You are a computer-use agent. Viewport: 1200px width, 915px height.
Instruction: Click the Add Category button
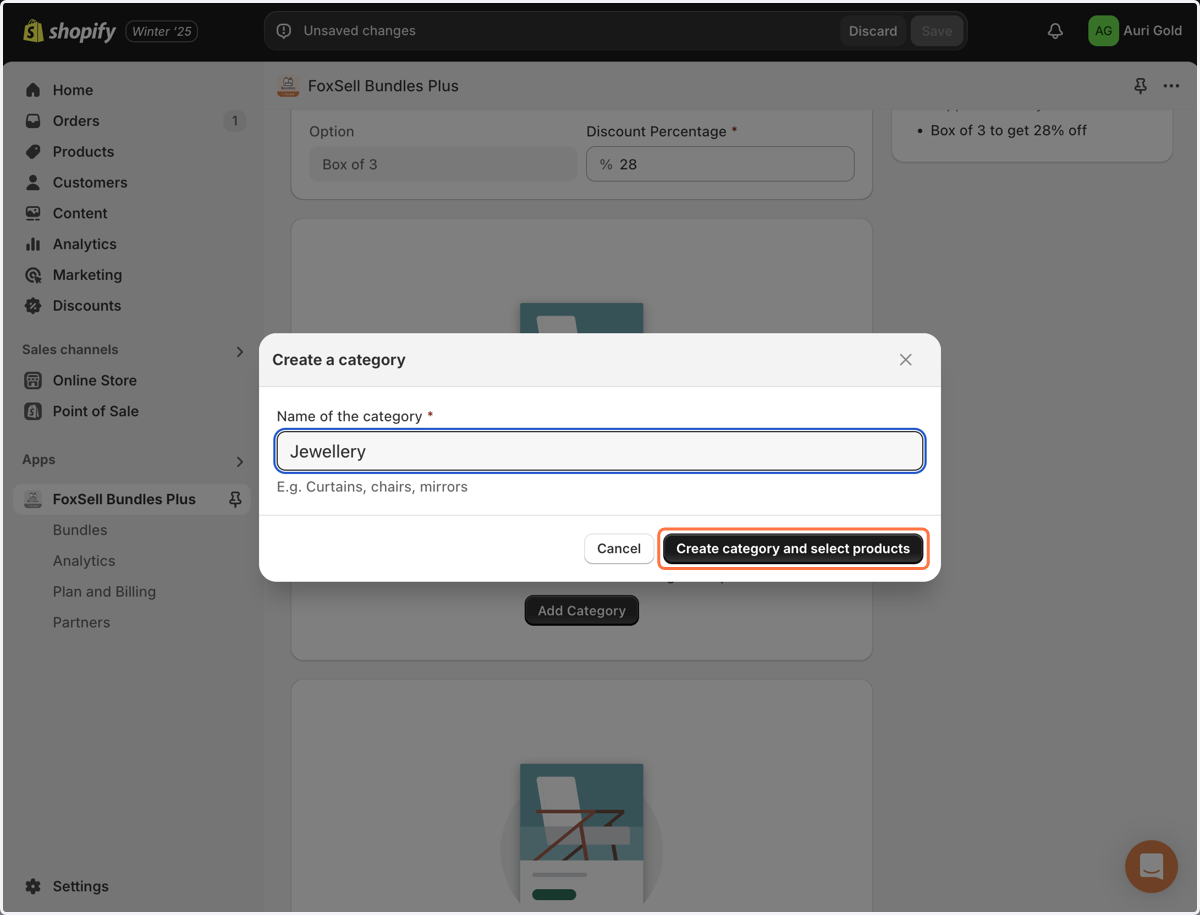pyautogui.click(x=581, y=611)
